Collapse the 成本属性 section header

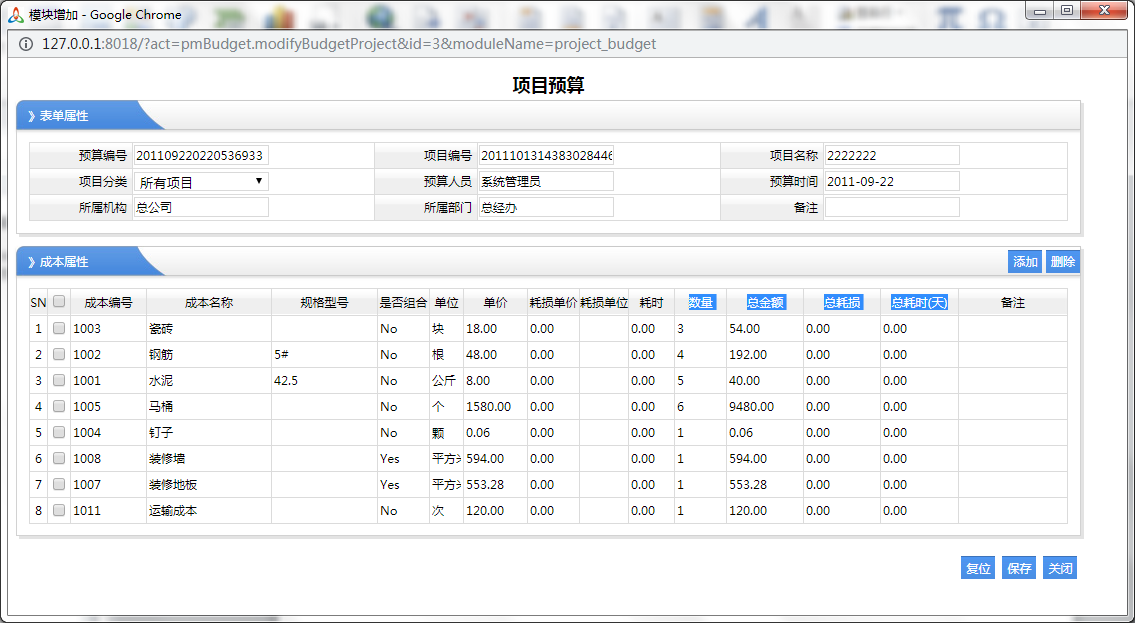[64, 262]
